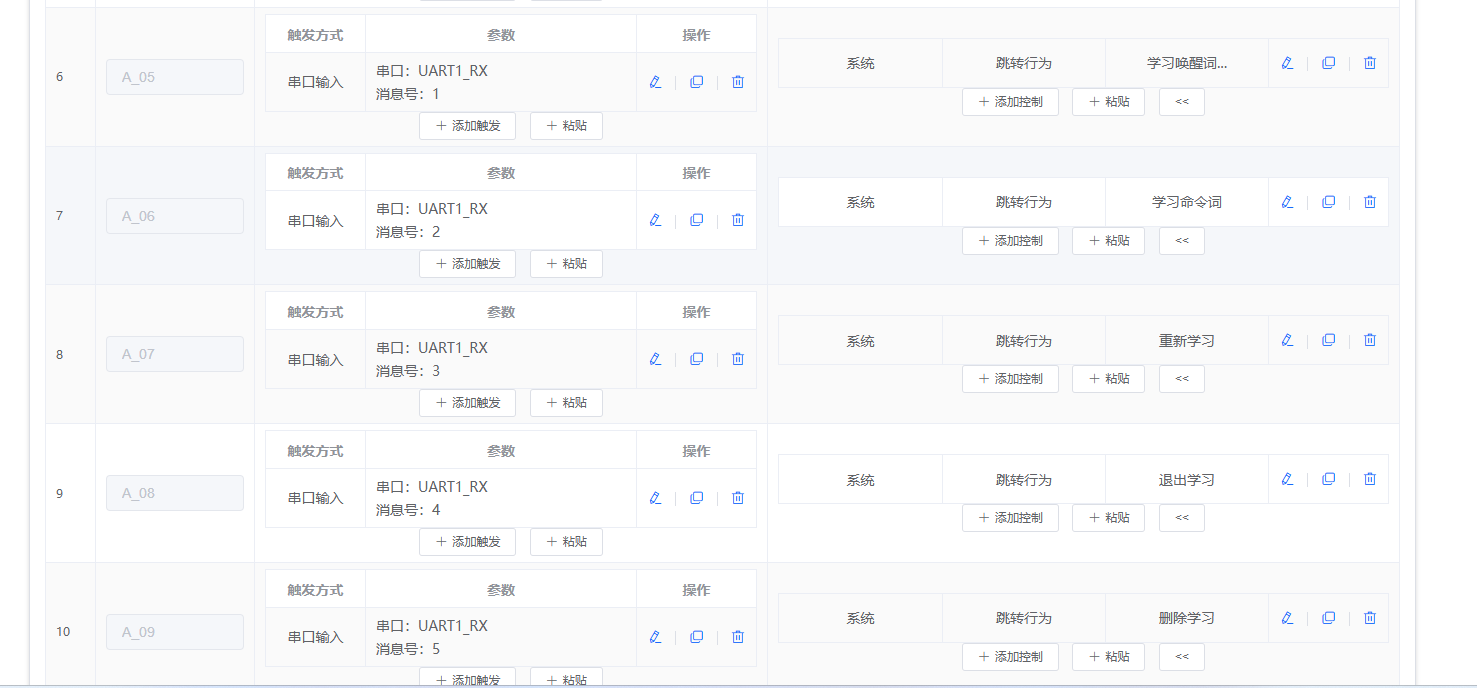
Task: Copy the 删除学习 action
Action: click(1328, 618)
